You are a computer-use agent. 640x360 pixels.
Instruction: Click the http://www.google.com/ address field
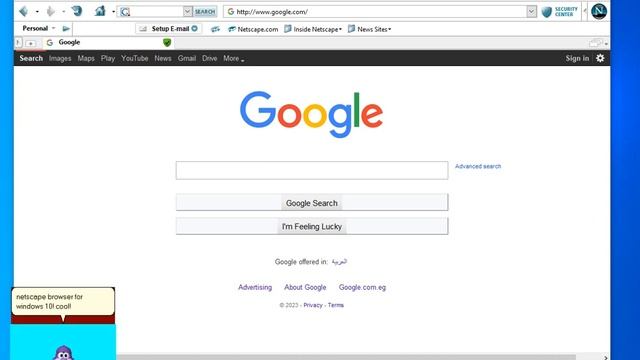point(380,12)
